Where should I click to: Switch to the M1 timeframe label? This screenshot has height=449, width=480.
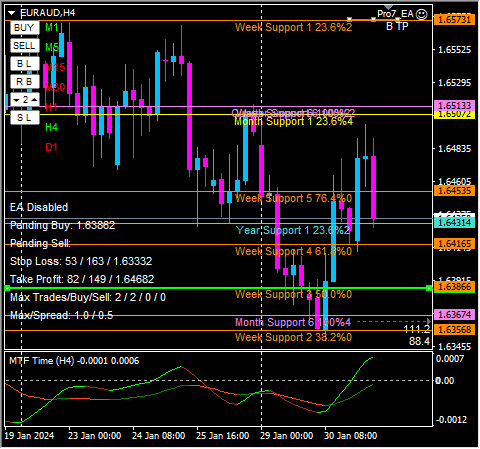(x=52, y=27)
